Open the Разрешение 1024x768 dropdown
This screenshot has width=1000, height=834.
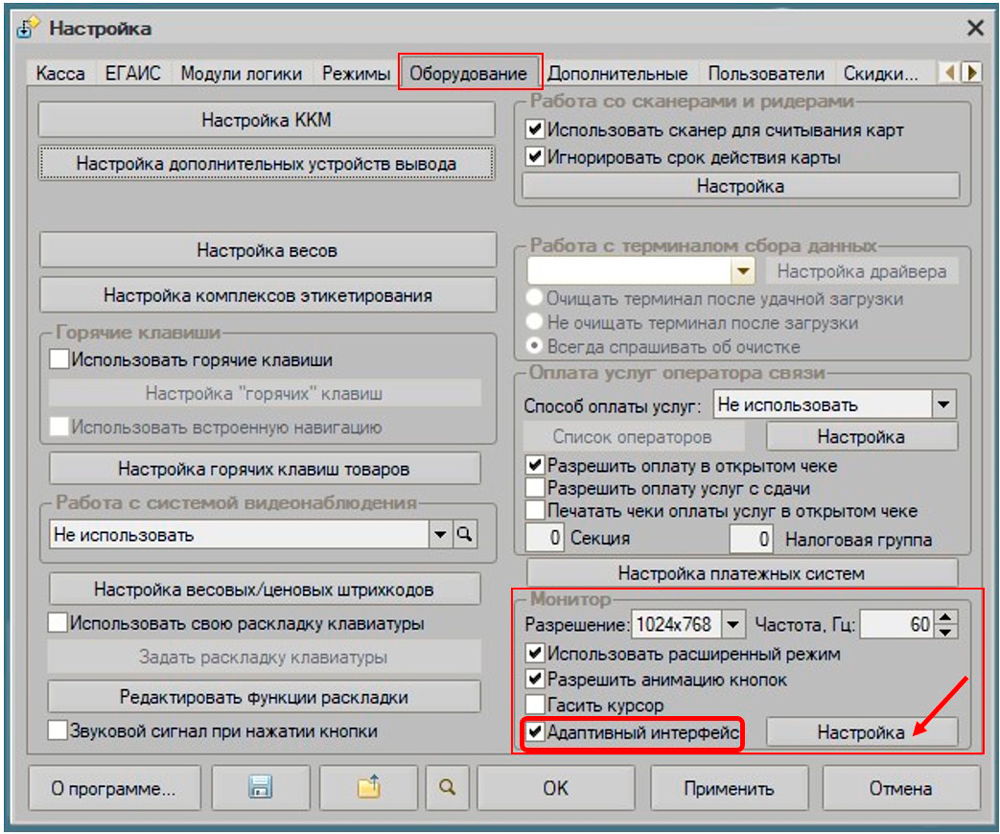(734, 625)
